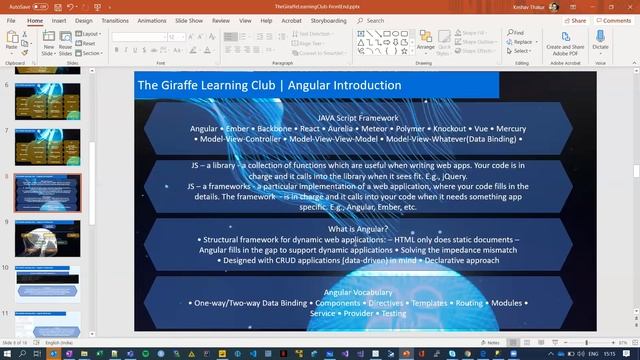Select slide 6 thumbnail
The image size is (640, 360).
[47, 102]
